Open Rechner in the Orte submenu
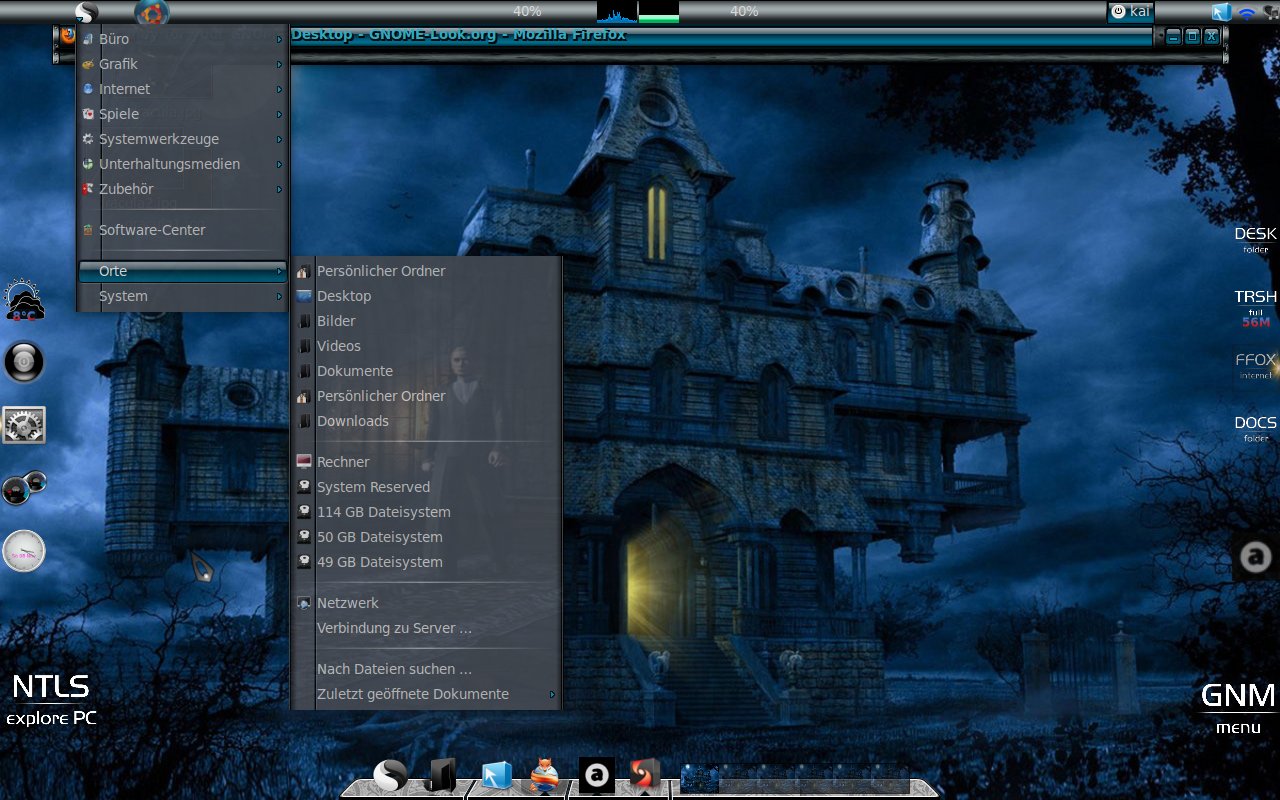 (x=426, y=462)
